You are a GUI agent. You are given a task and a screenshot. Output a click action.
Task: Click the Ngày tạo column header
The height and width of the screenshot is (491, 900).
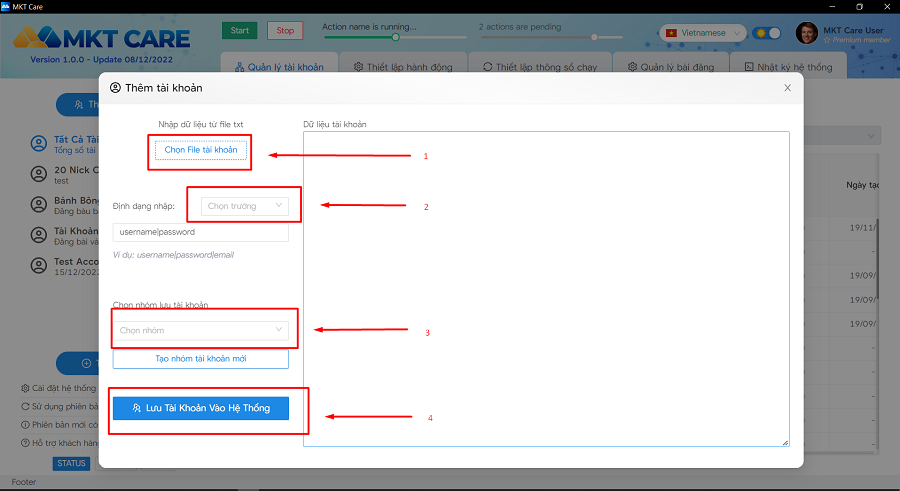point(862,185)
